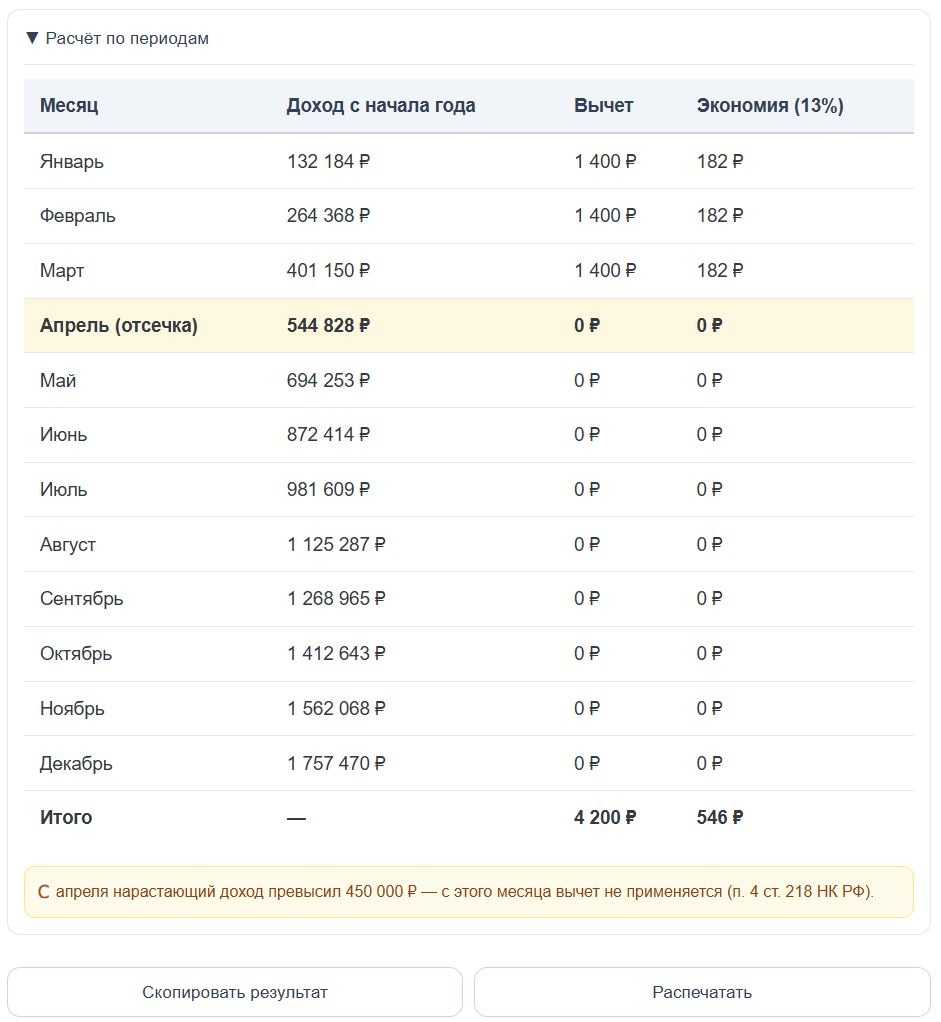Select the Декабрь income 1 757 470 ₽
This screenshot has width=941, height=1022.
coord(336,763)
